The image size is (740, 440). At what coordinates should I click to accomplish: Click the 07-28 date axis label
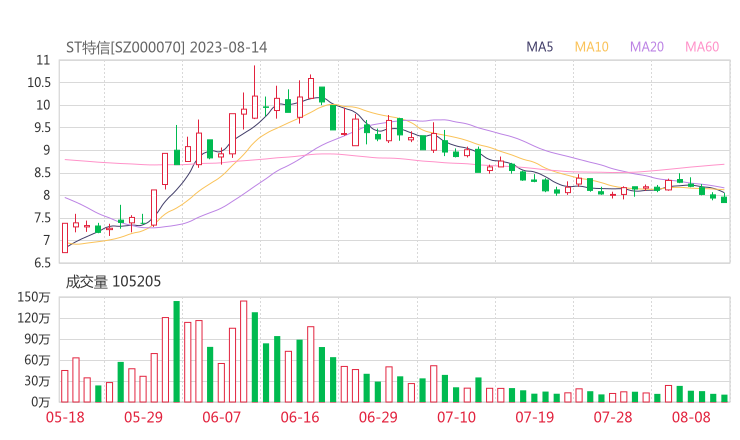pyautogui.click(x=613, y=417)
